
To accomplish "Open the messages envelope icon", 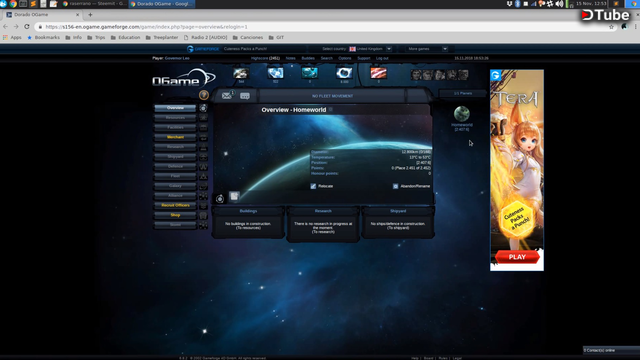I will click(x=227, y=96).
